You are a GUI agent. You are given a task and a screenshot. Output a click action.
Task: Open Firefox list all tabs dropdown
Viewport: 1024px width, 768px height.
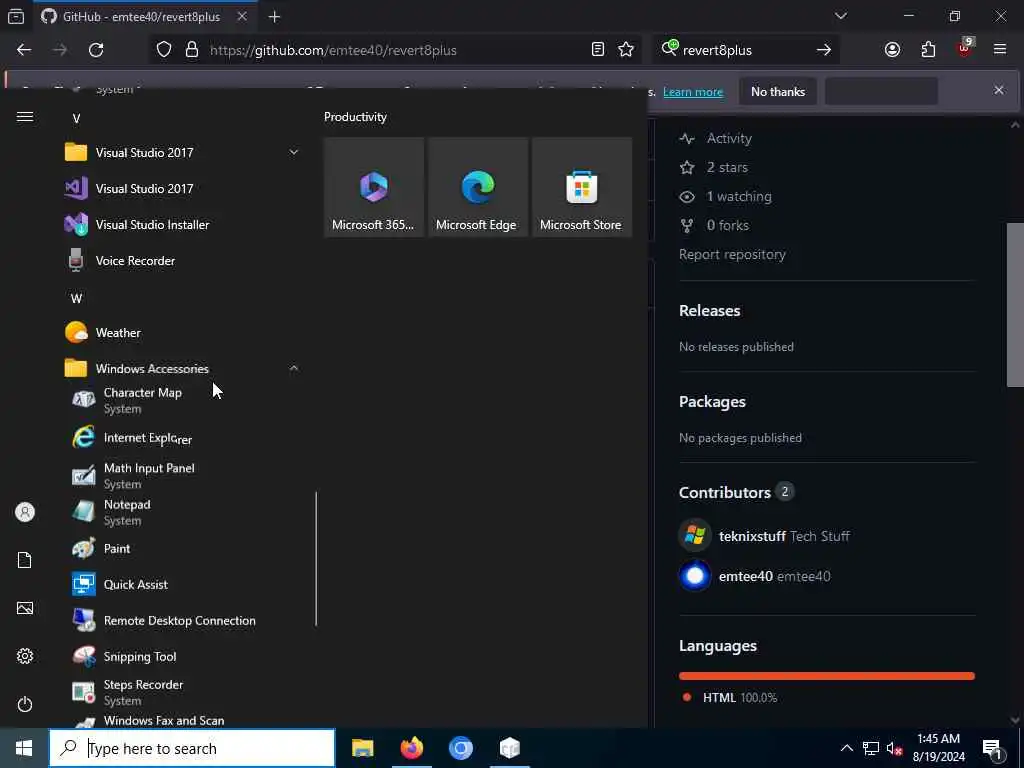(840, 16)
